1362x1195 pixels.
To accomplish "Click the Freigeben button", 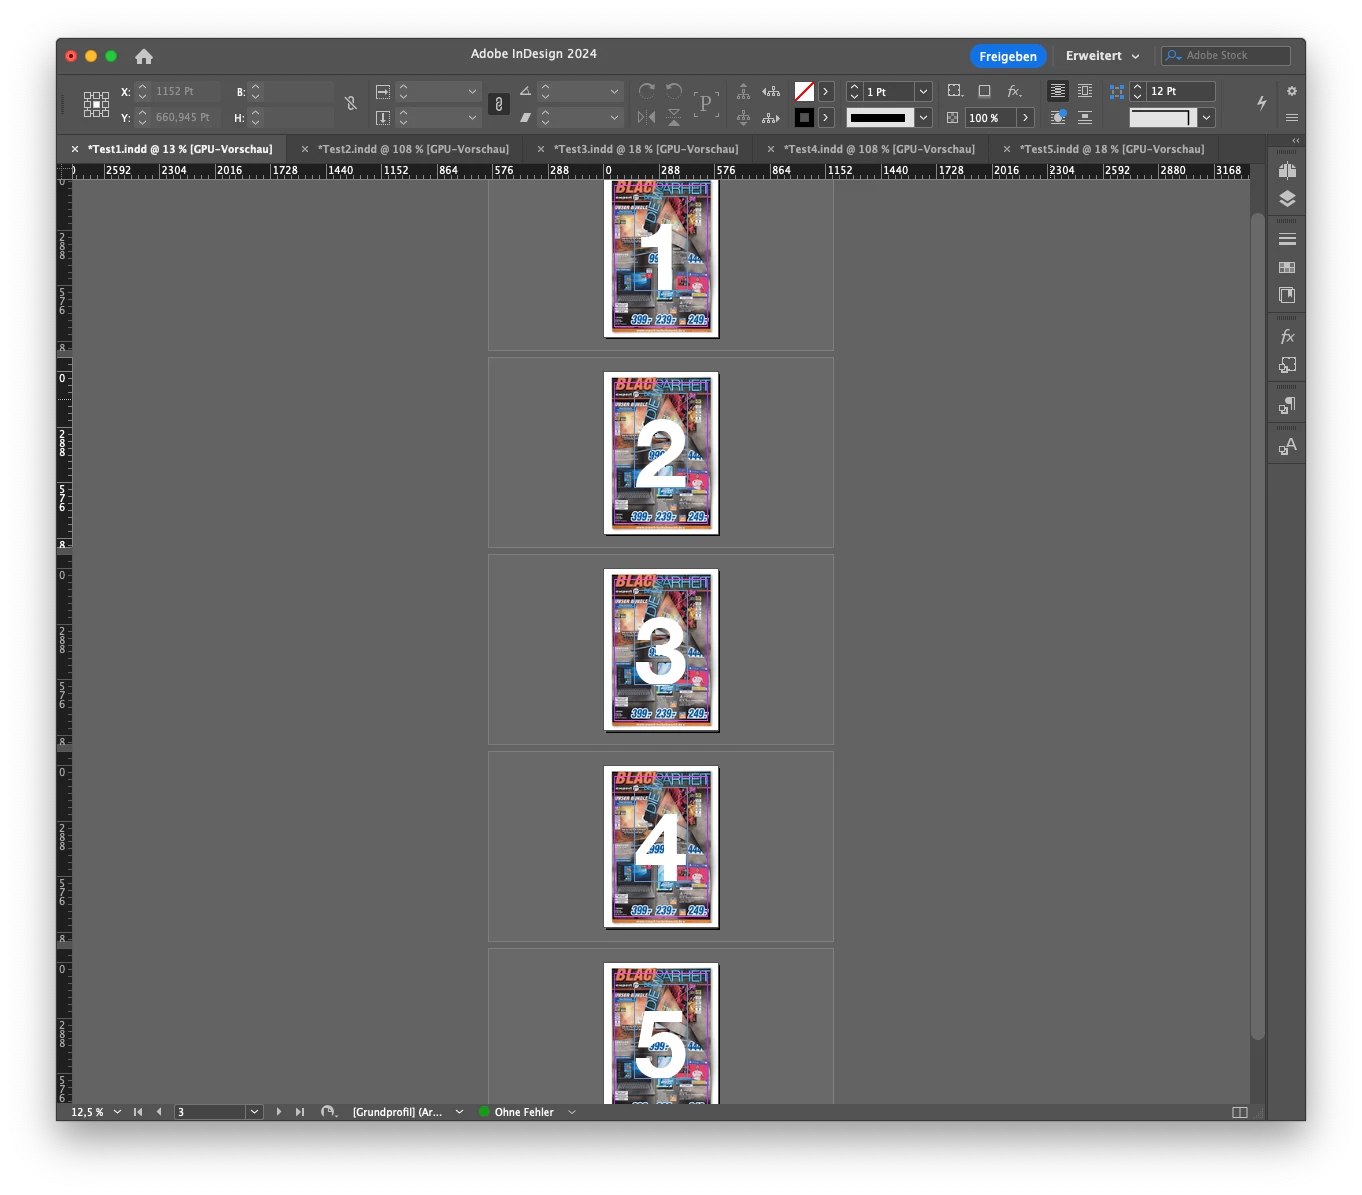I will tap(1008, 56).
